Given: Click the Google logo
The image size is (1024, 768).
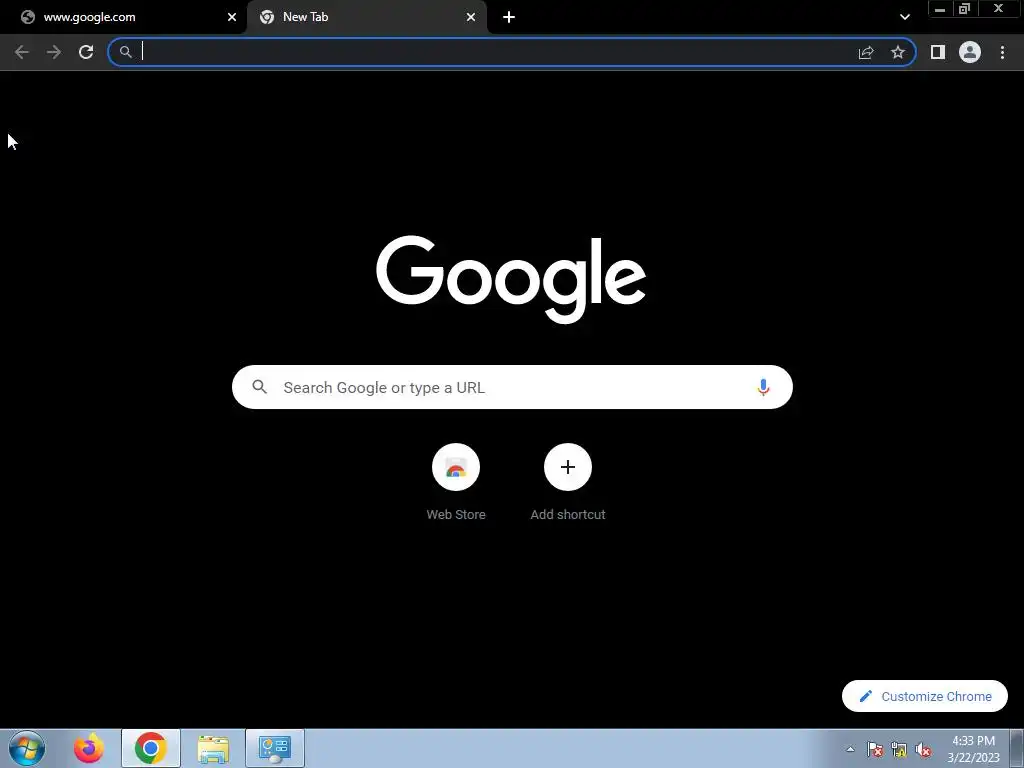Looking at the screenshot, I should (511, 279).
